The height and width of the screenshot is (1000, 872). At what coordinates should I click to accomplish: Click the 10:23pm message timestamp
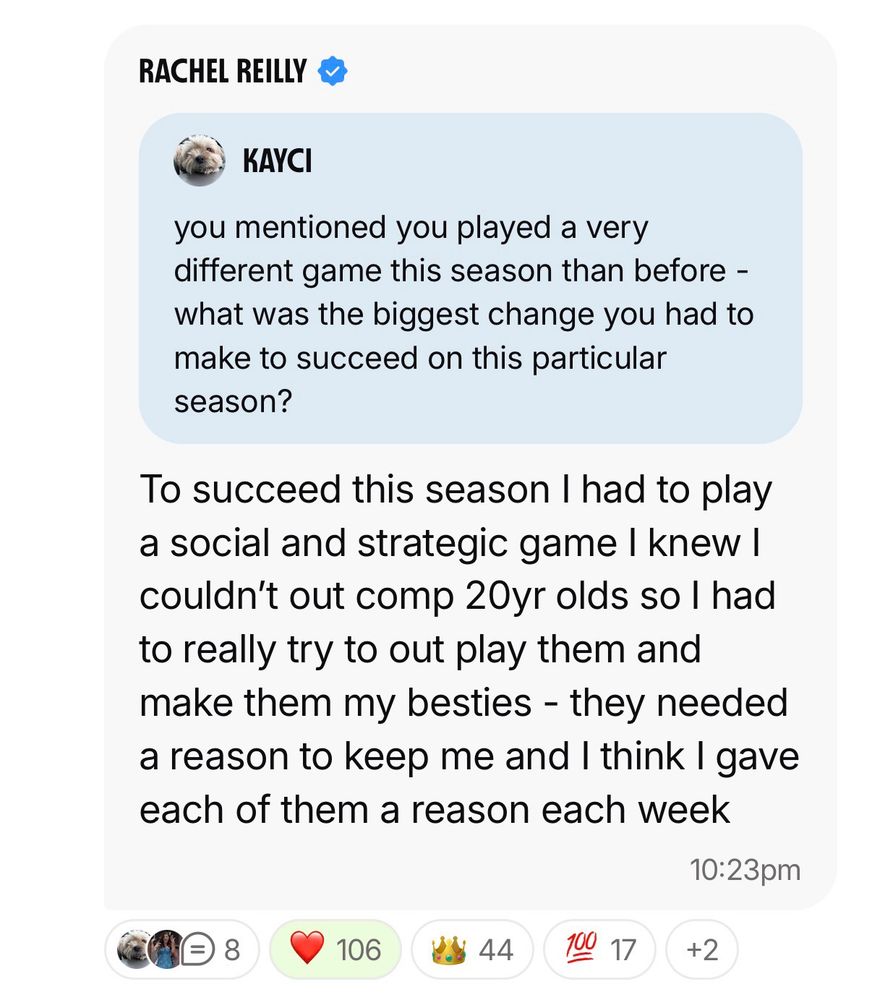click(x=745, y=870)
